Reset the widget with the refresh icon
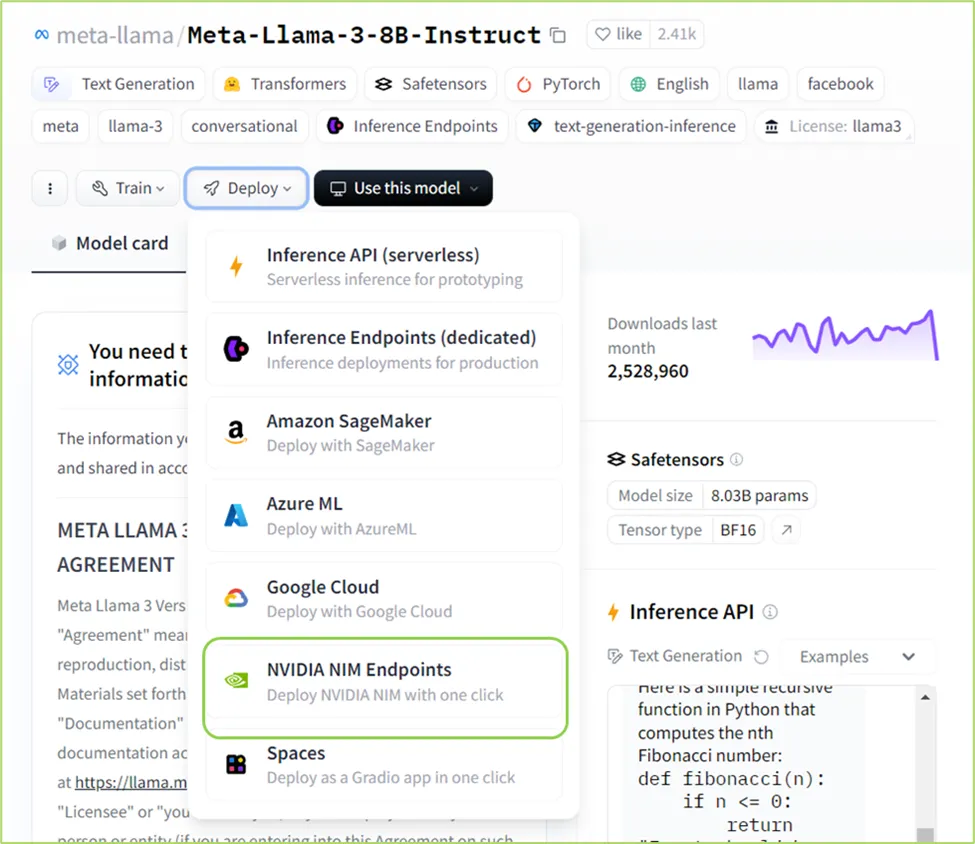The image size is (975, 844). [761, 657]
